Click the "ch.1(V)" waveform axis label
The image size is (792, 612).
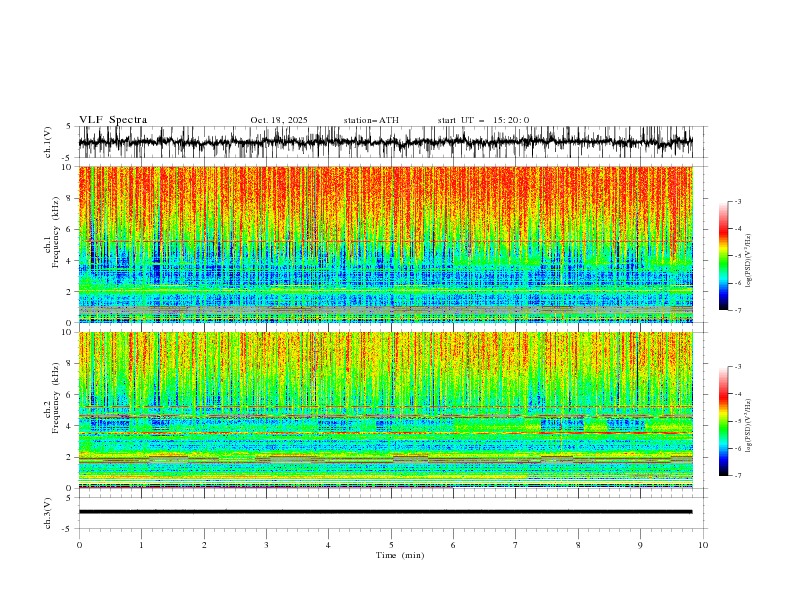[x=48, y=142]
